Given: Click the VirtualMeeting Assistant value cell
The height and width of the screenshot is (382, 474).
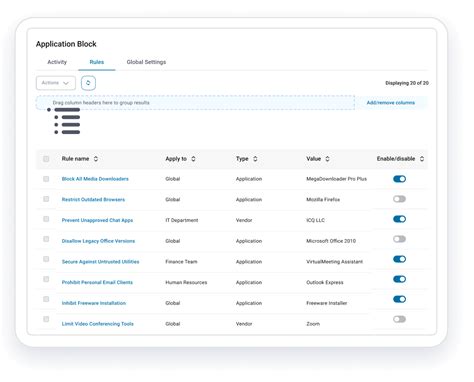Looking at the screenshot, I should (x=334, y=262).
